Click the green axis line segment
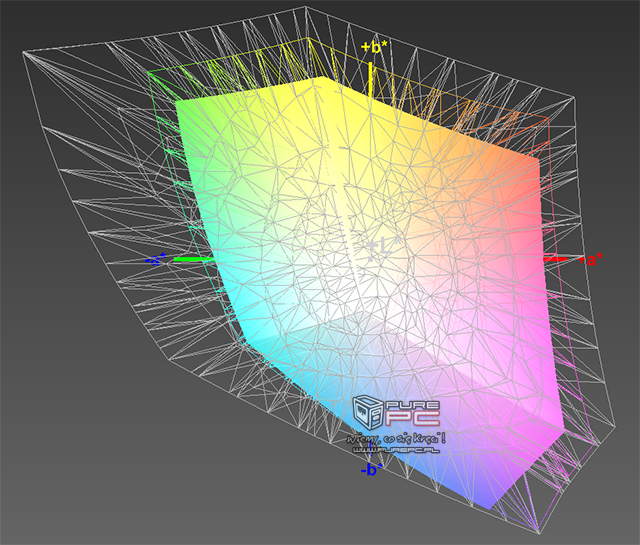 tap(190, 260)
